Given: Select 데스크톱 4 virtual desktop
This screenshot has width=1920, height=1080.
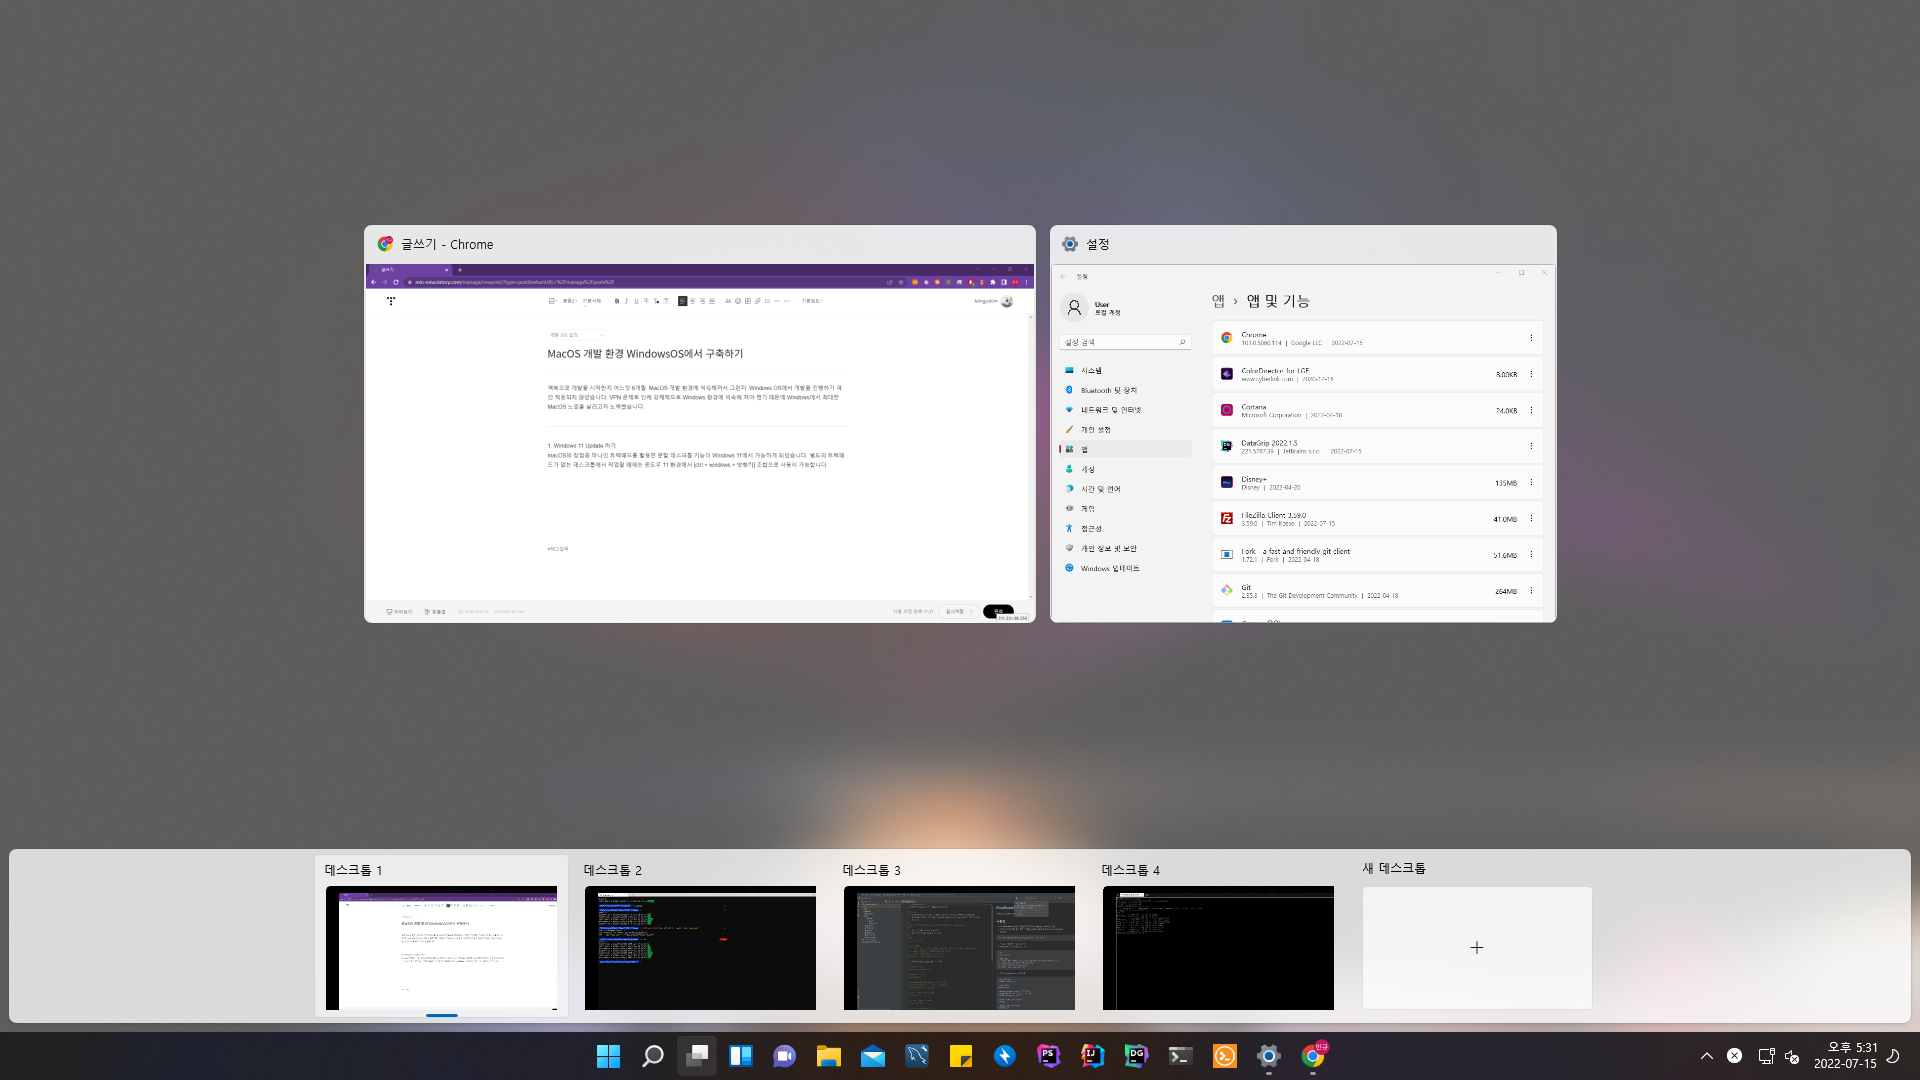Looking at the screenshot, I should 1218,946.
